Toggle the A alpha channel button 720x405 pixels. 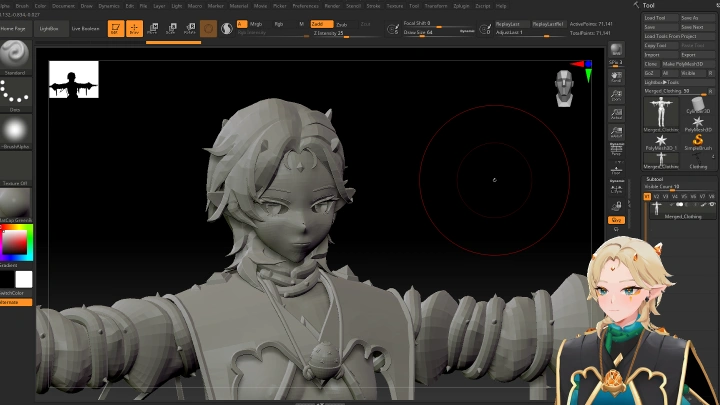(241, 24)
